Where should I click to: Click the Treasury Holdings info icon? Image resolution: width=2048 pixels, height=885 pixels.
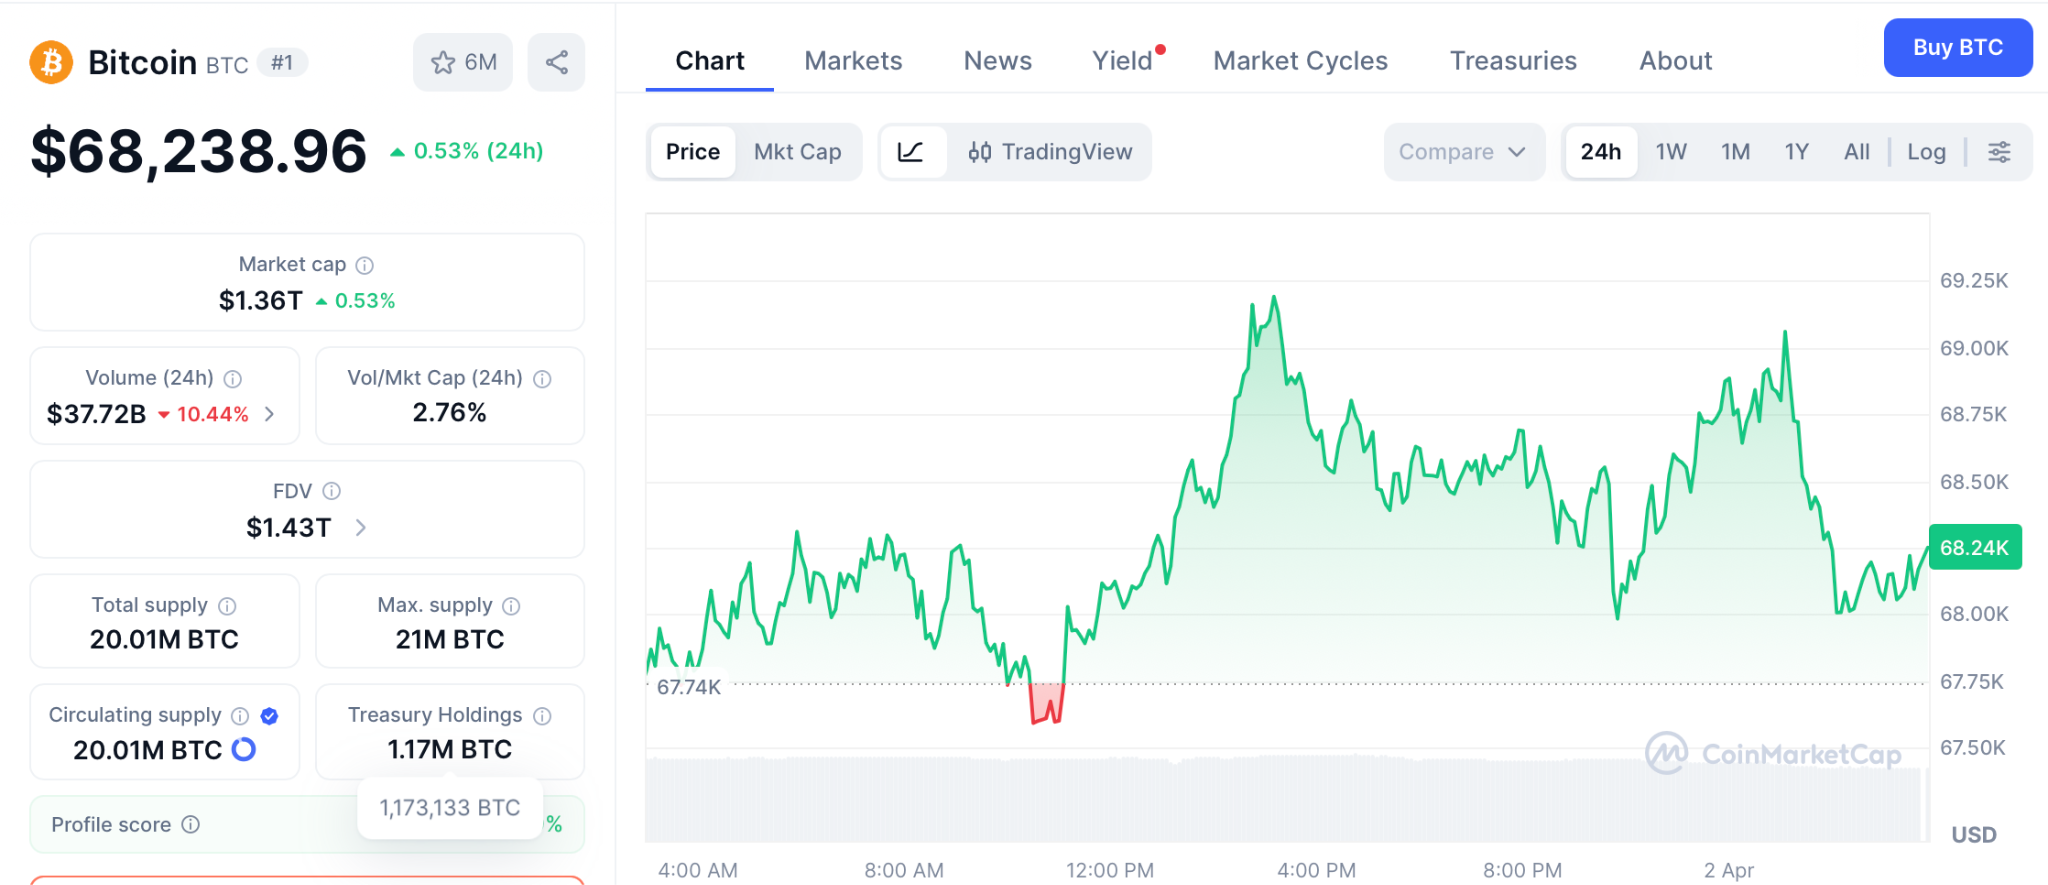click(x=542, y=716)
